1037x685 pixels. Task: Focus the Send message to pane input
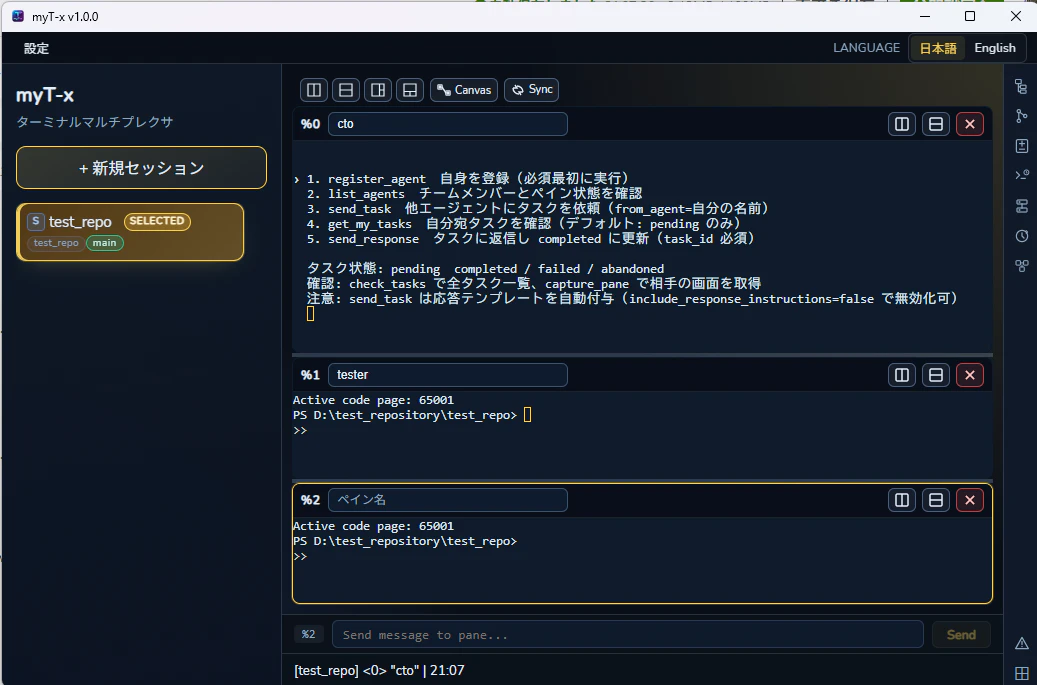[x=628, y=635]
